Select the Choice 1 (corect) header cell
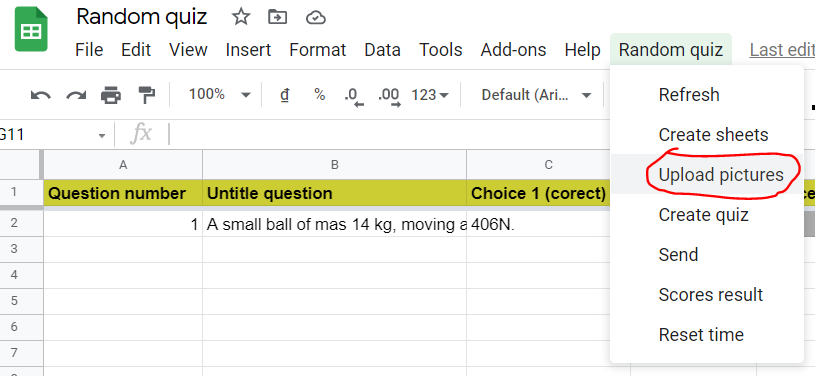The image size is (815, 376). (x=539, y=193)
